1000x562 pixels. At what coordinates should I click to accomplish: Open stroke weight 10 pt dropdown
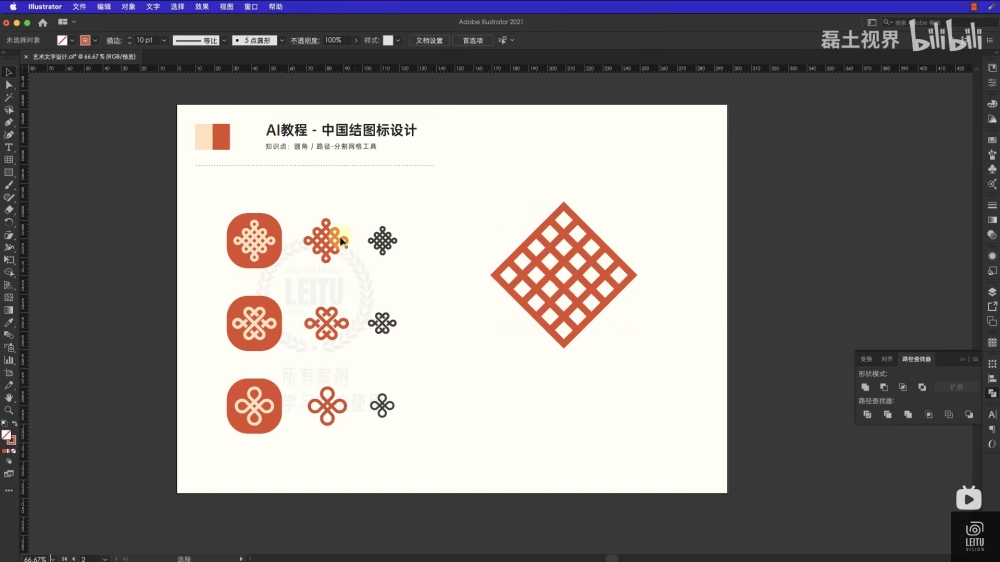pyautogui.click(x=164, y=40)
